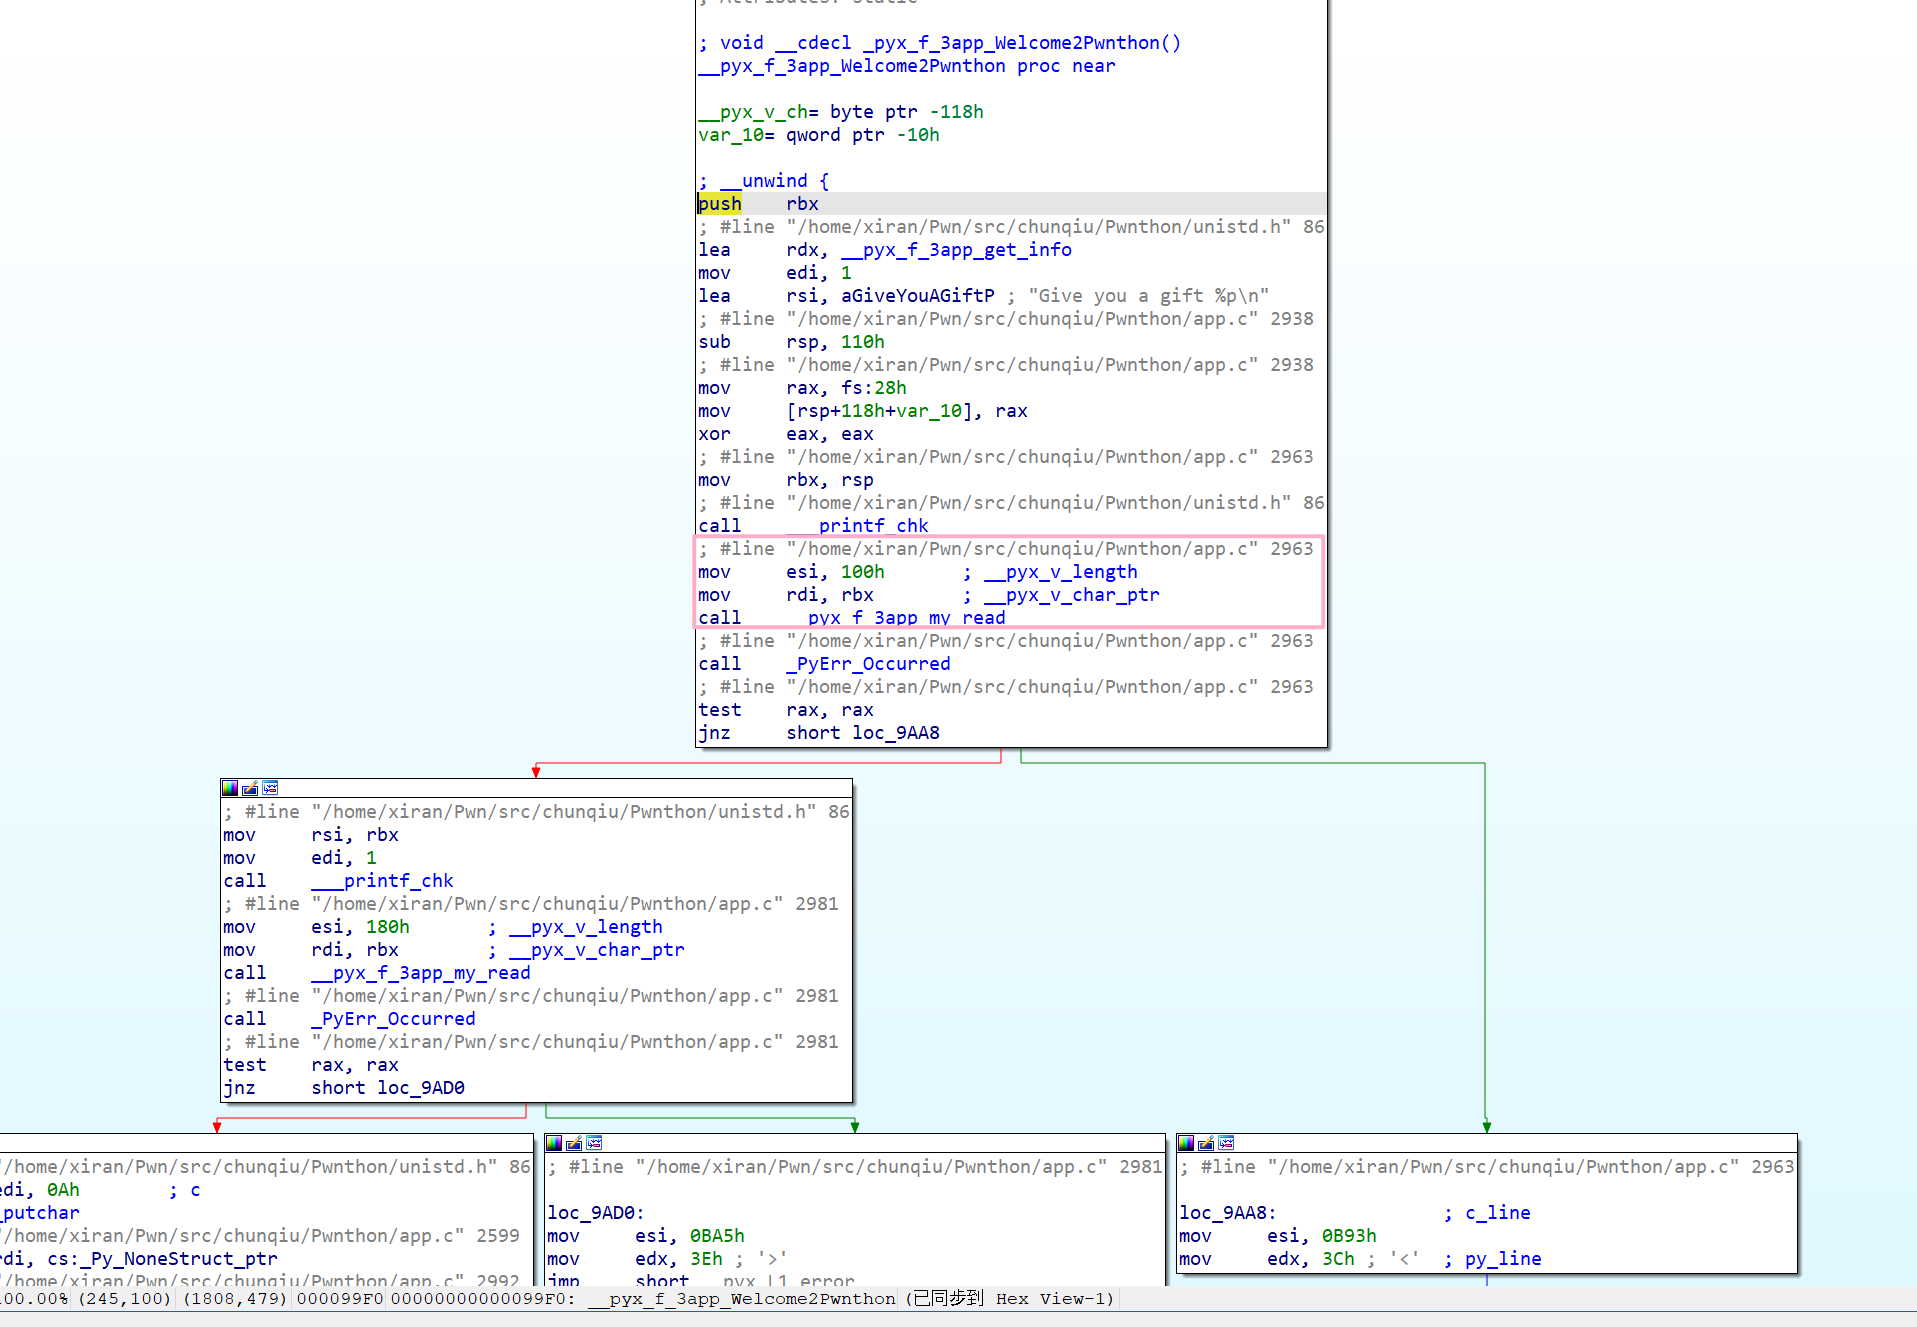The width and height of the screenshot is (1917, 1327).
Task: Click the color icon on the 180h read node
Action: click(x=230, y=788)
